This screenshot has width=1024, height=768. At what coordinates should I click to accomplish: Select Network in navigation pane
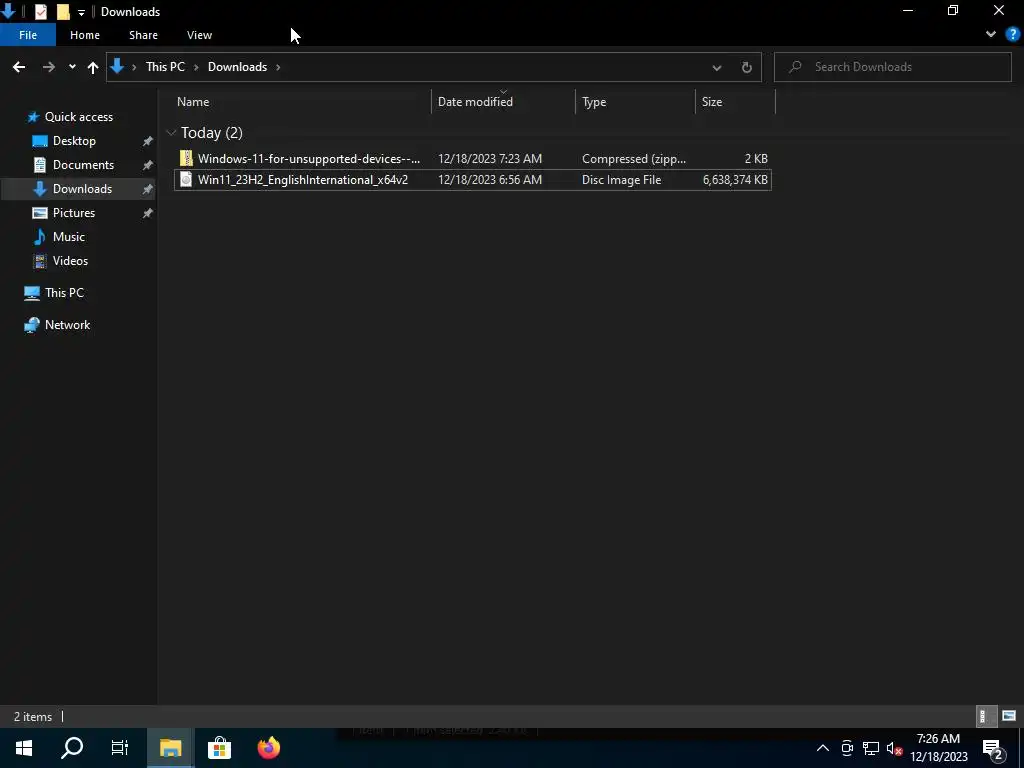(67, 325)
